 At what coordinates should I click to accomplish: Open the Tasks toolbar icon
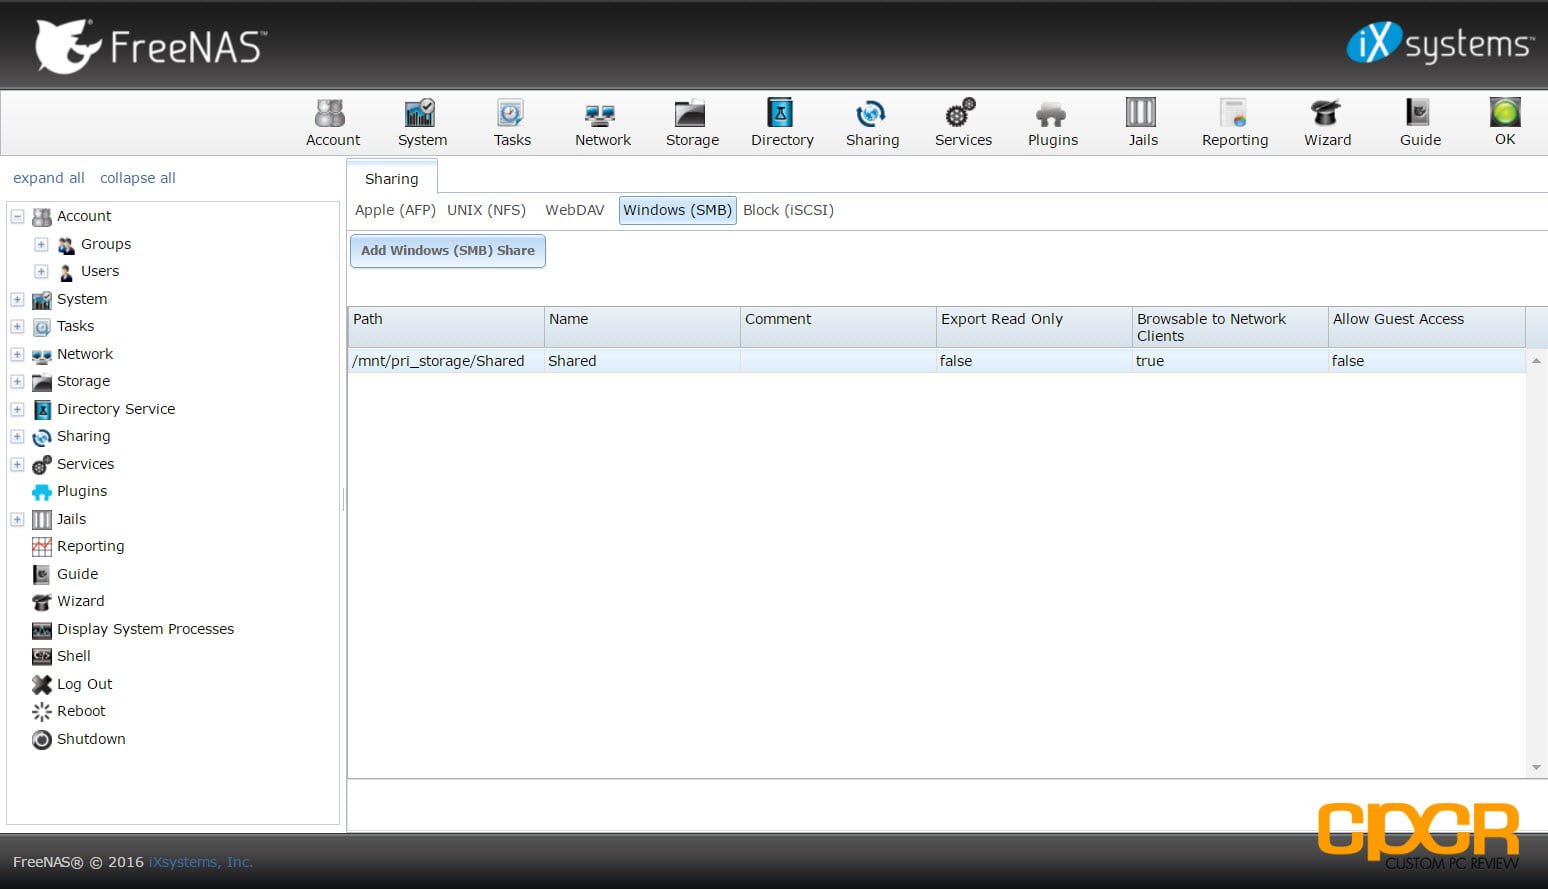(512, 123)
